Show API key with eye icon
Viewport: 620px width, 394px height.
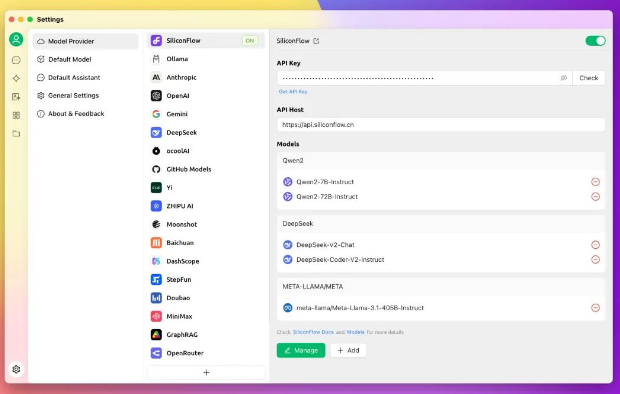tap(564, 78)
